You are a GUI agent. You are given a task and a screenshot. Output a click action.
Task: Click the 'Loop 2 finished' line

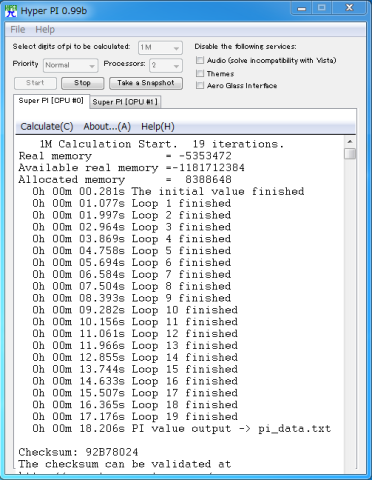132,215
